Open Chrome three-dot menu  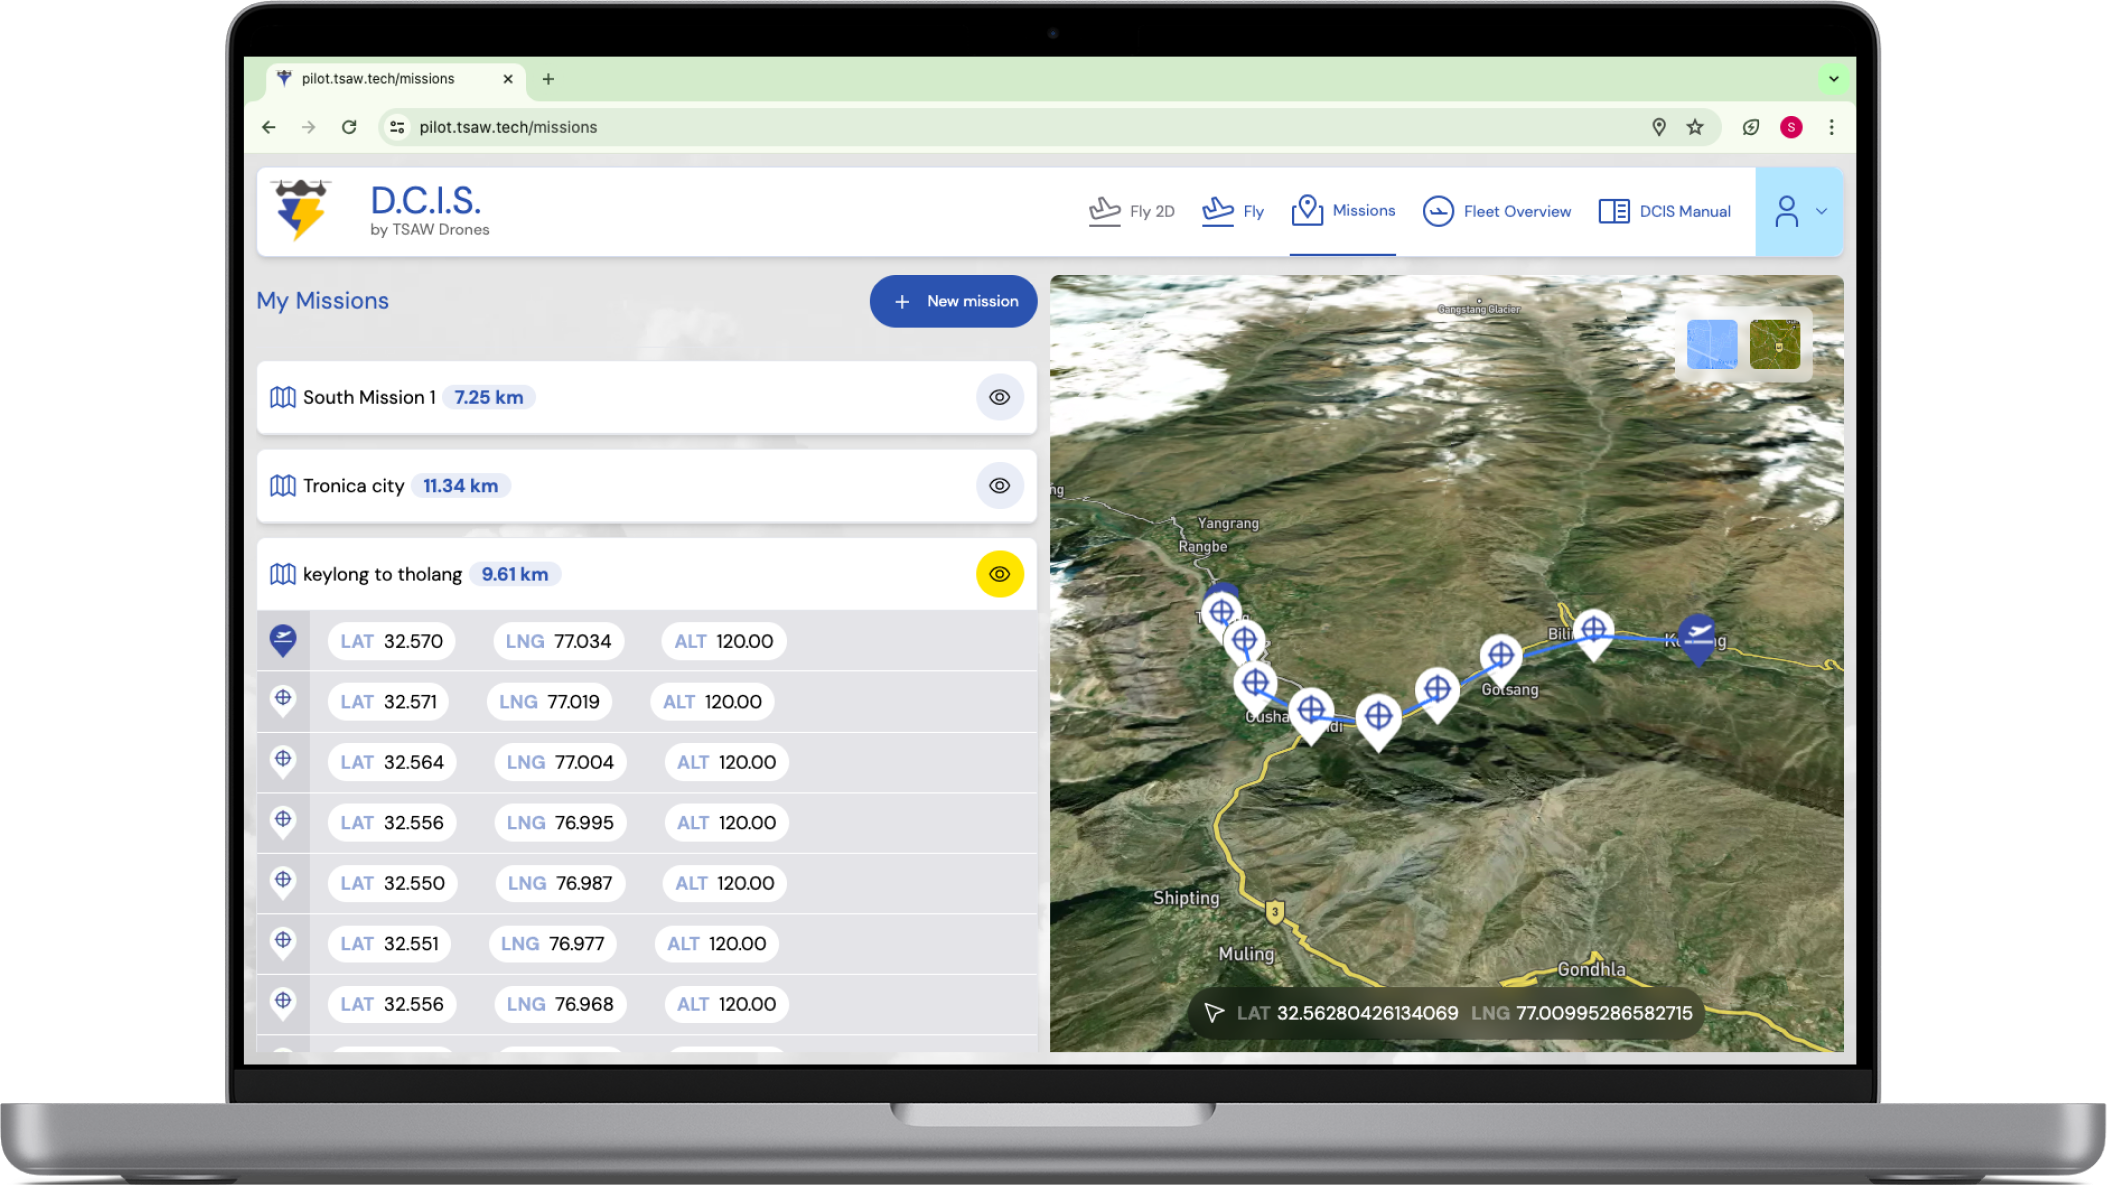pos(1831,127)
